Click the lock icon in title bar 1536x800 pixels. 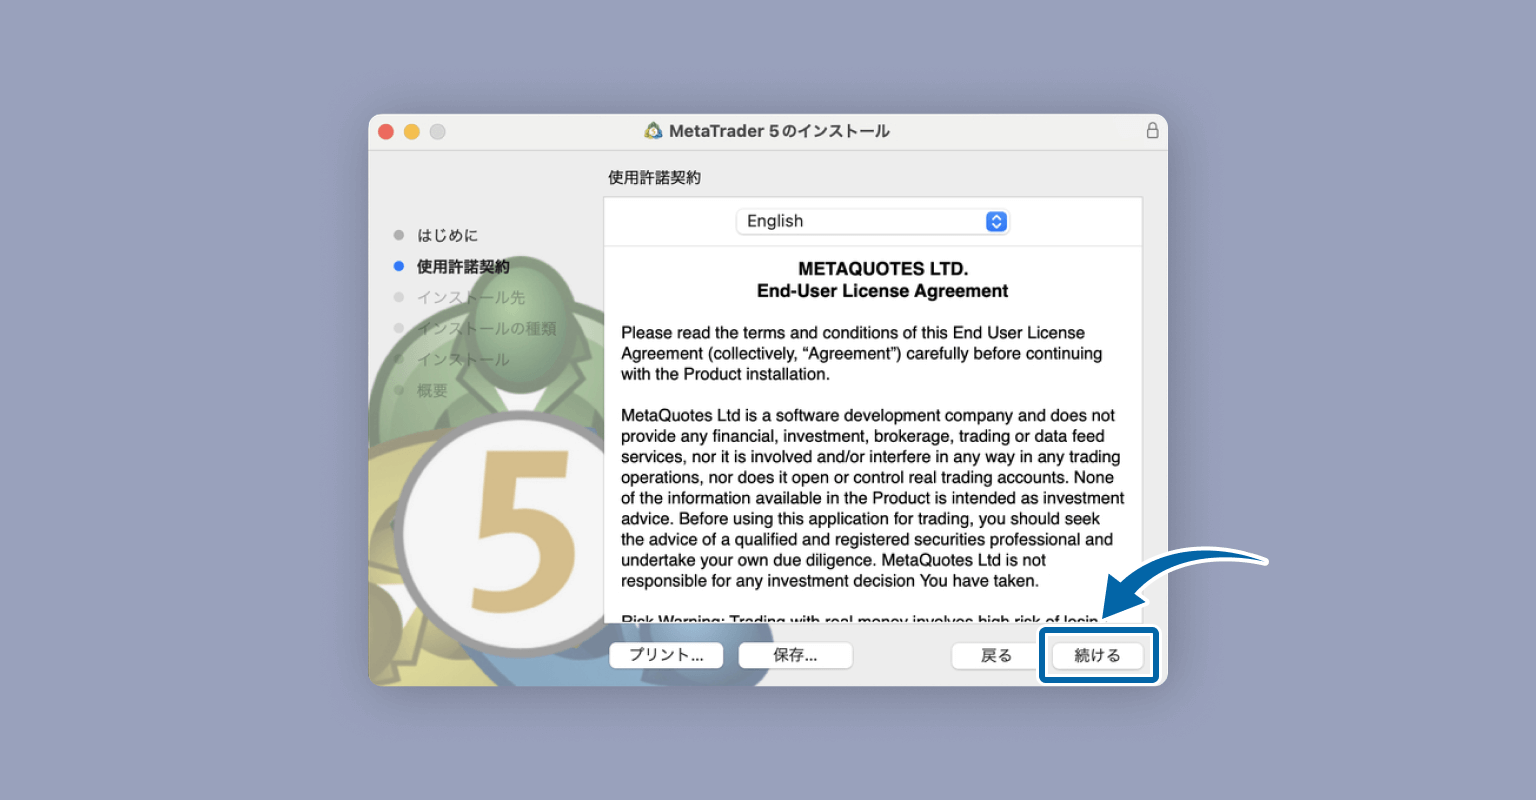click(1152, 131)
